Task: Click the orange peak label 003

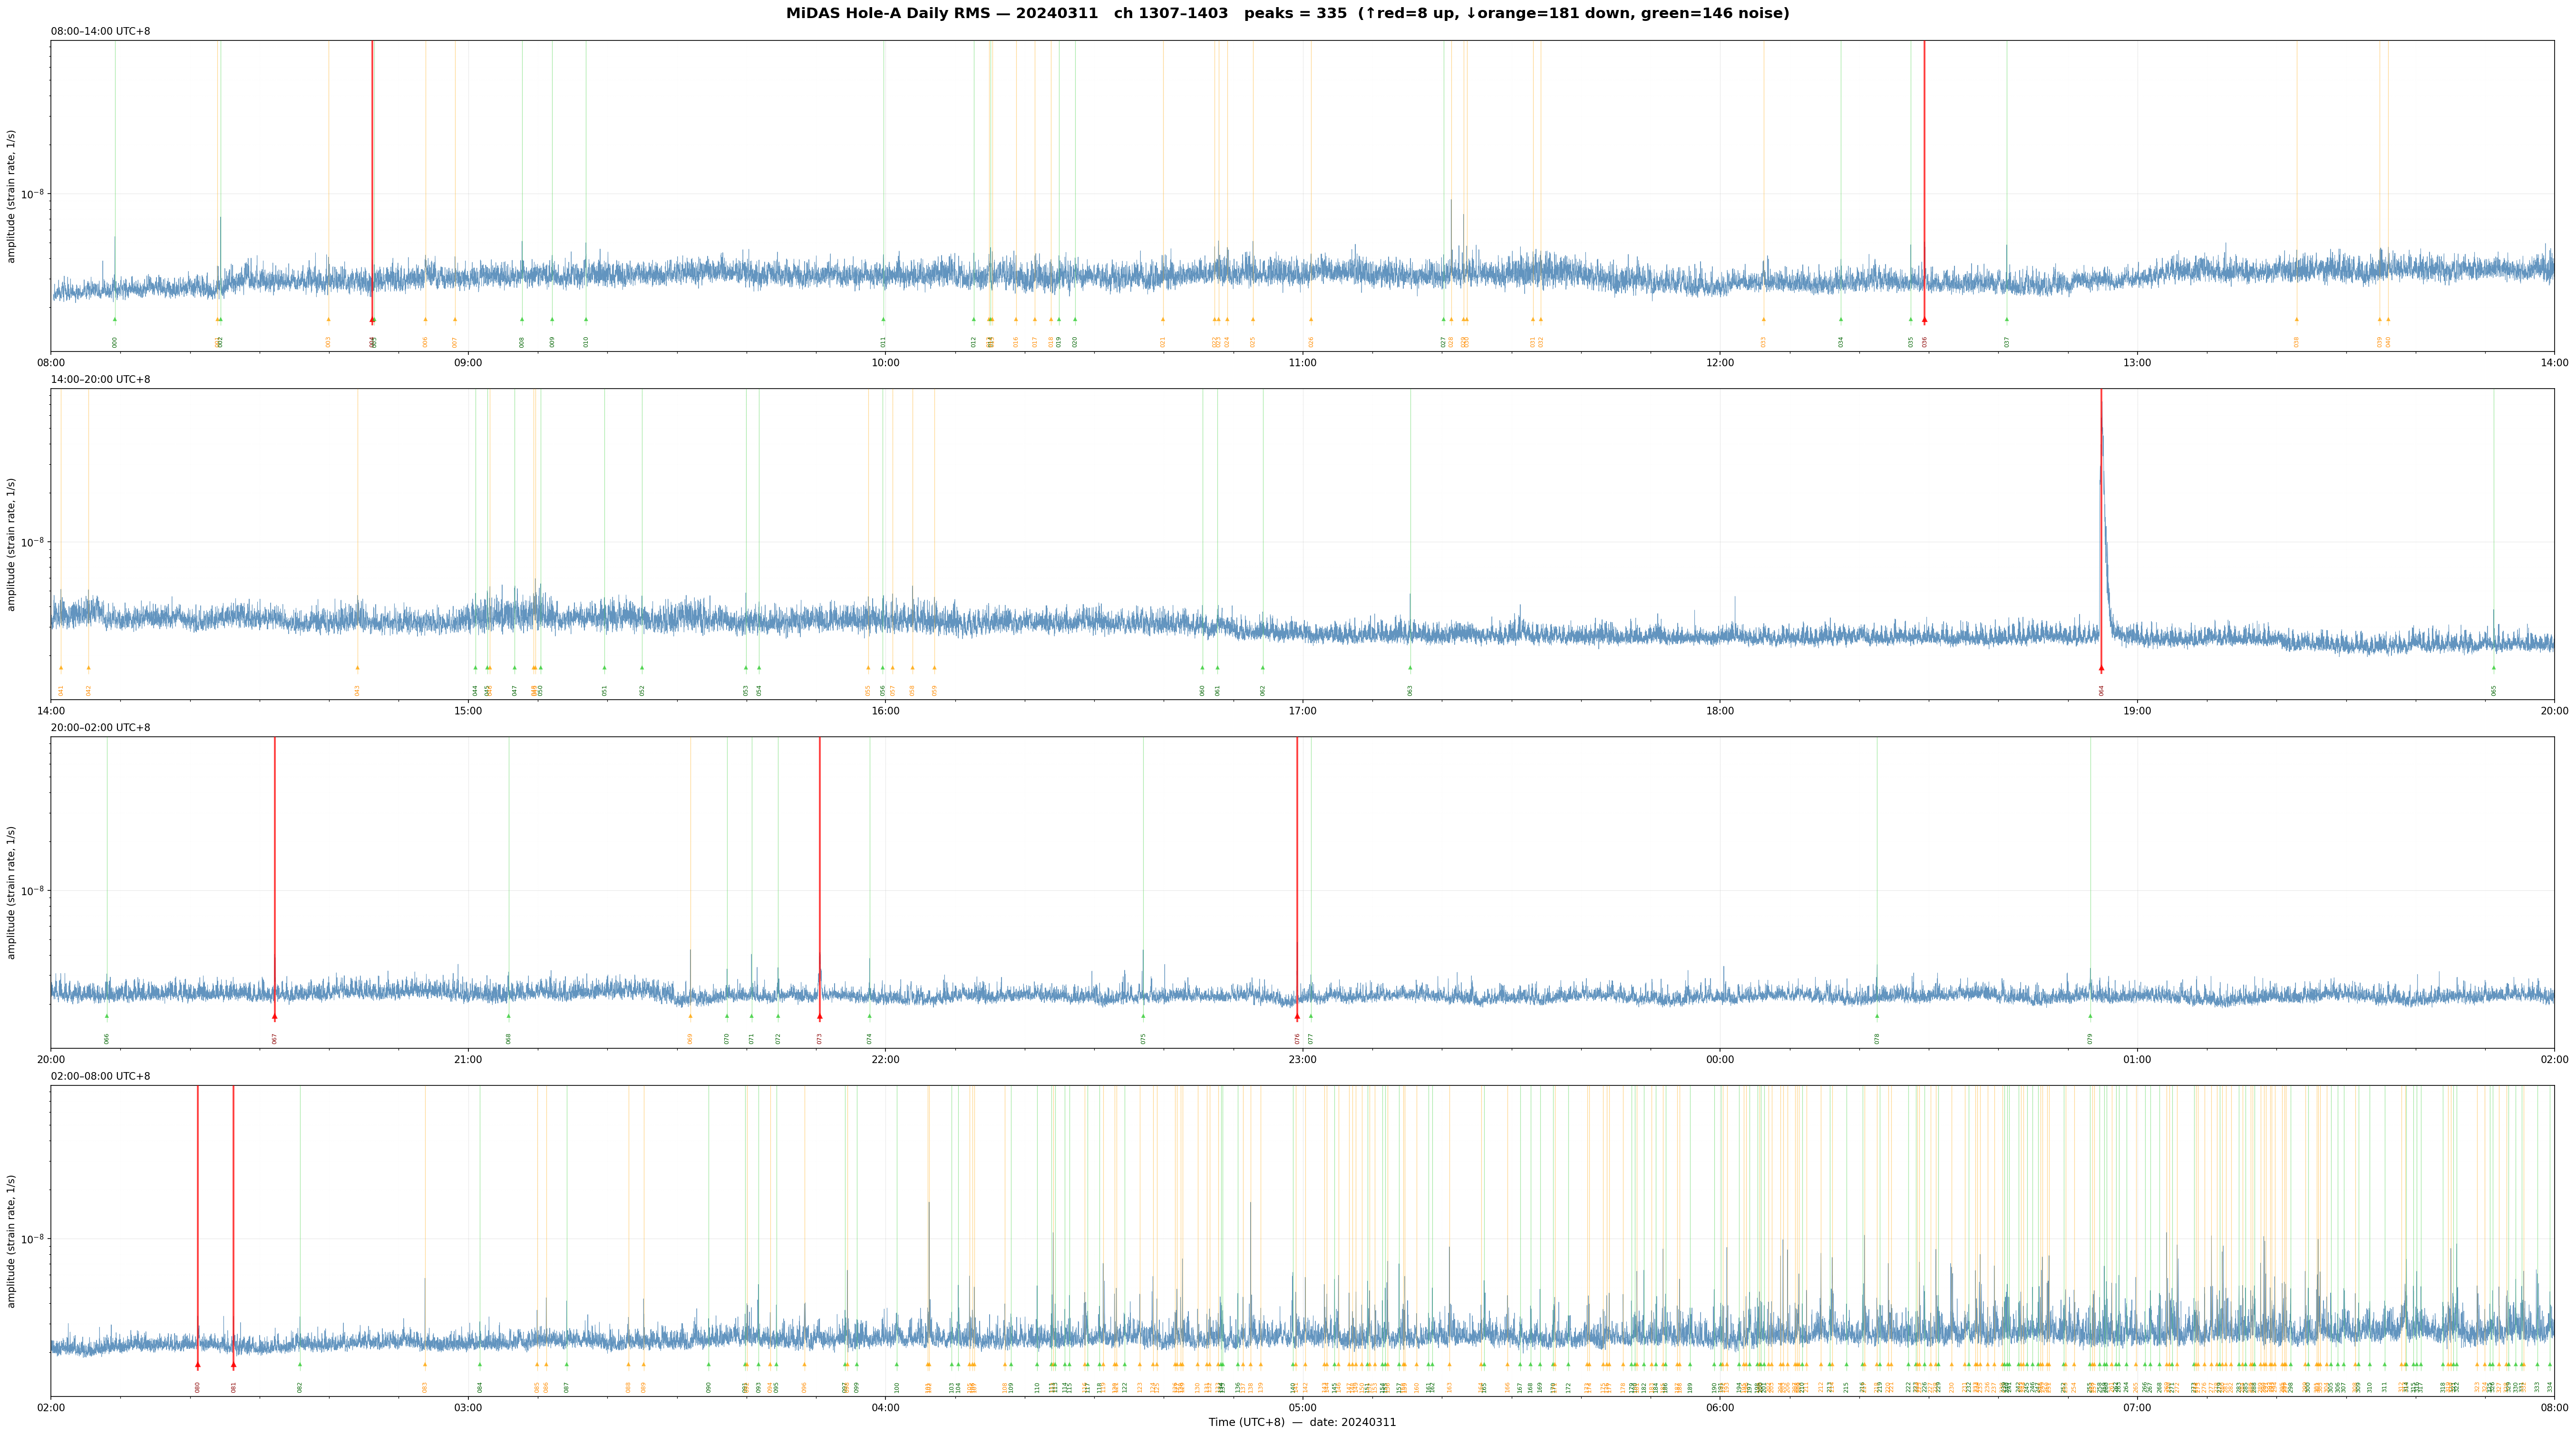Action: tap(328, 342)
